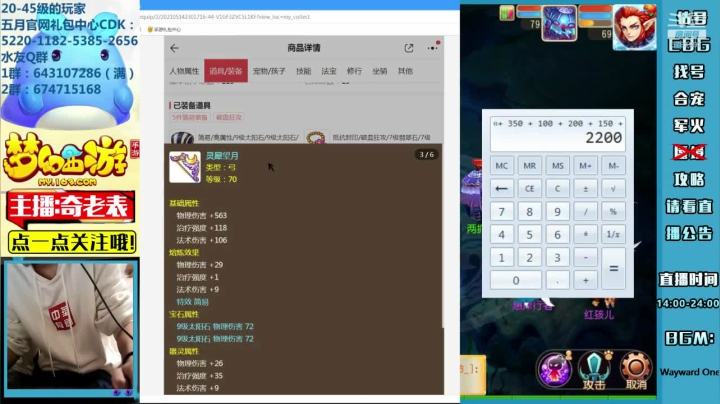Viewport: 720px width, 404px height.
Task: Click the calculator MS button
Action: pos(557,166)
